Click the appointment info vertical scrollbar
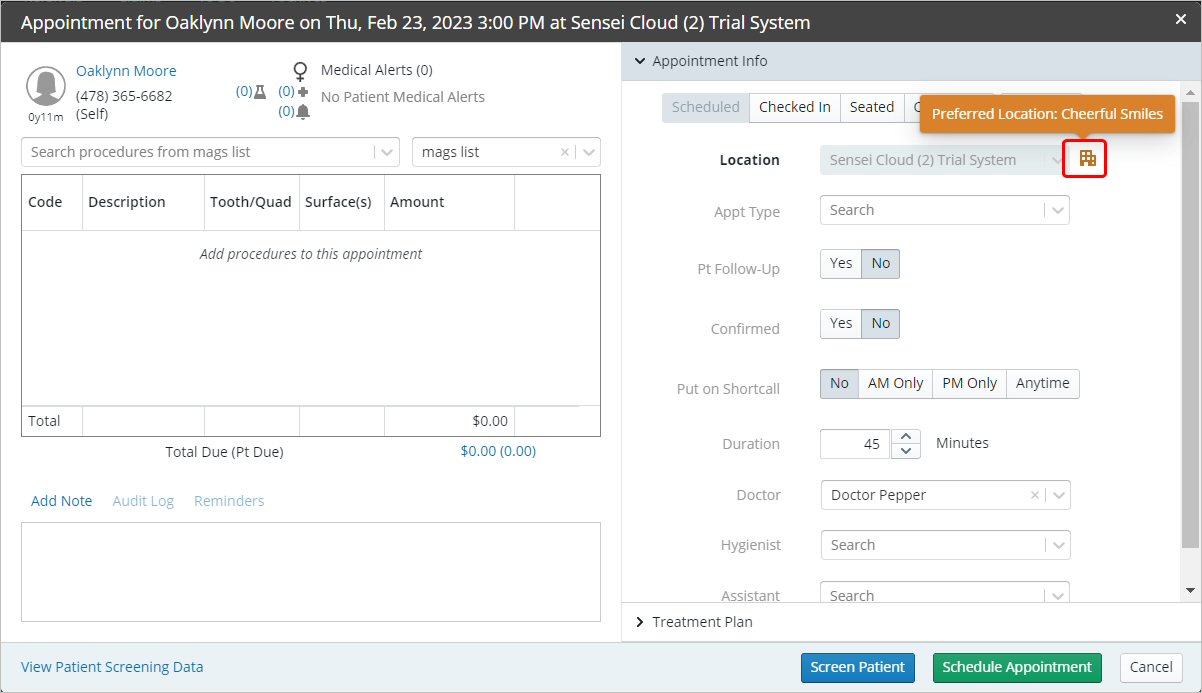Viewport: 1202px width, 693px height. pyautogui.click(x=1189, y=320)
